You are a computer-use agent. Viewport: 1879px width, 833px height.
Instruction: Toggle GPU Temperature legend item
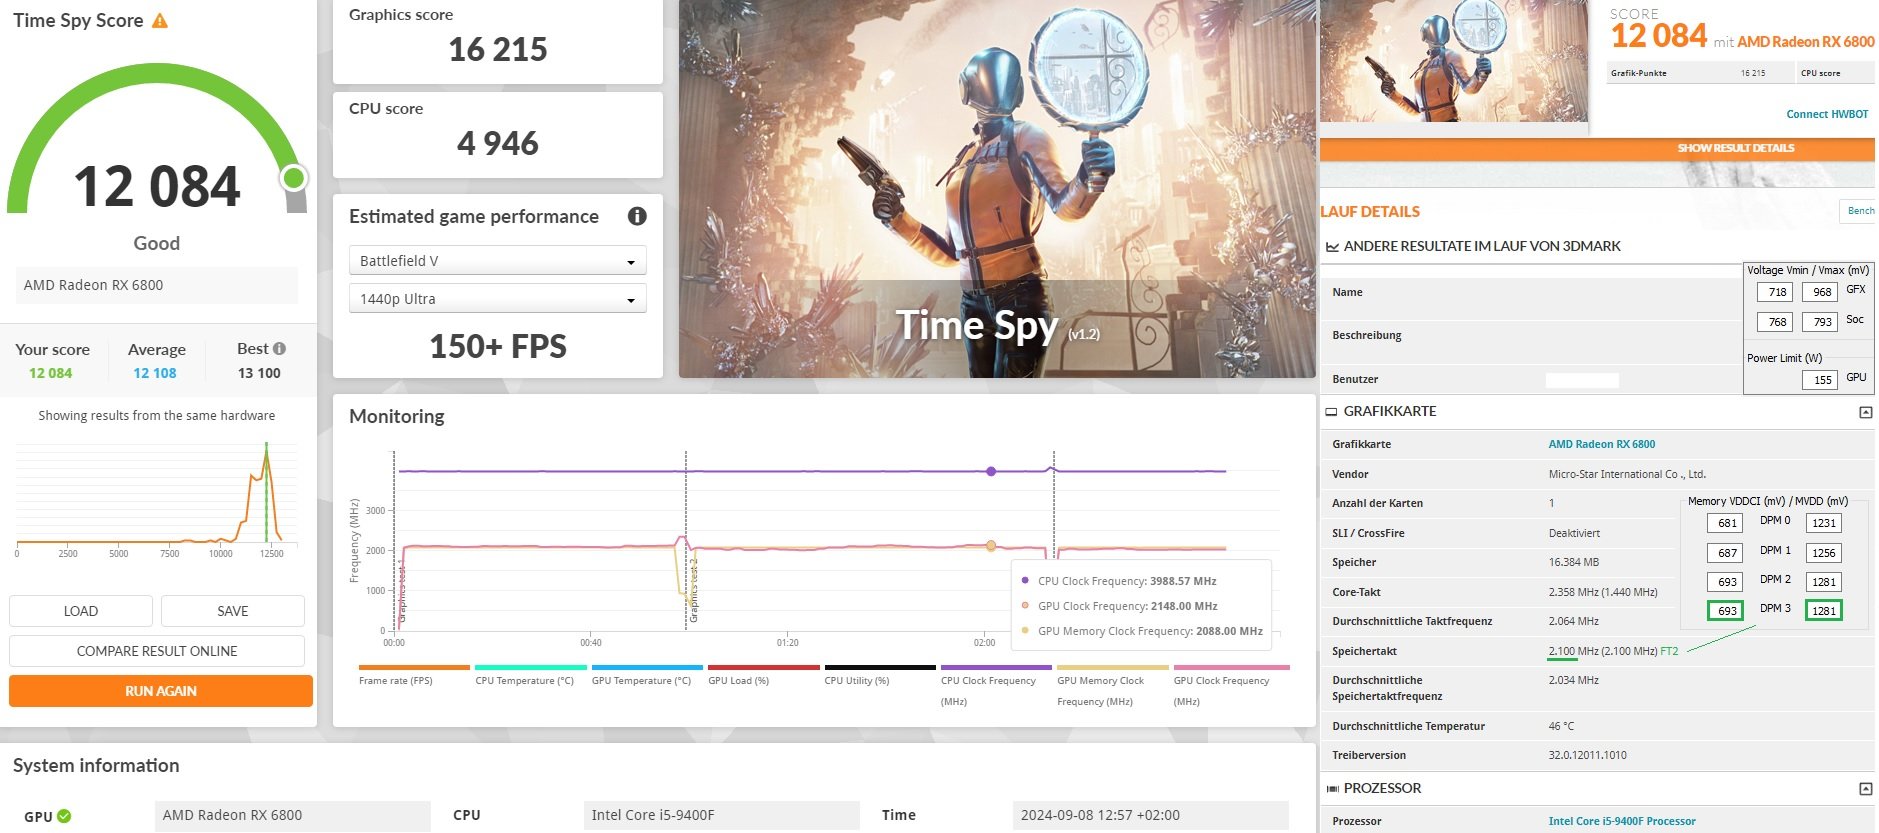pos(647,675)
